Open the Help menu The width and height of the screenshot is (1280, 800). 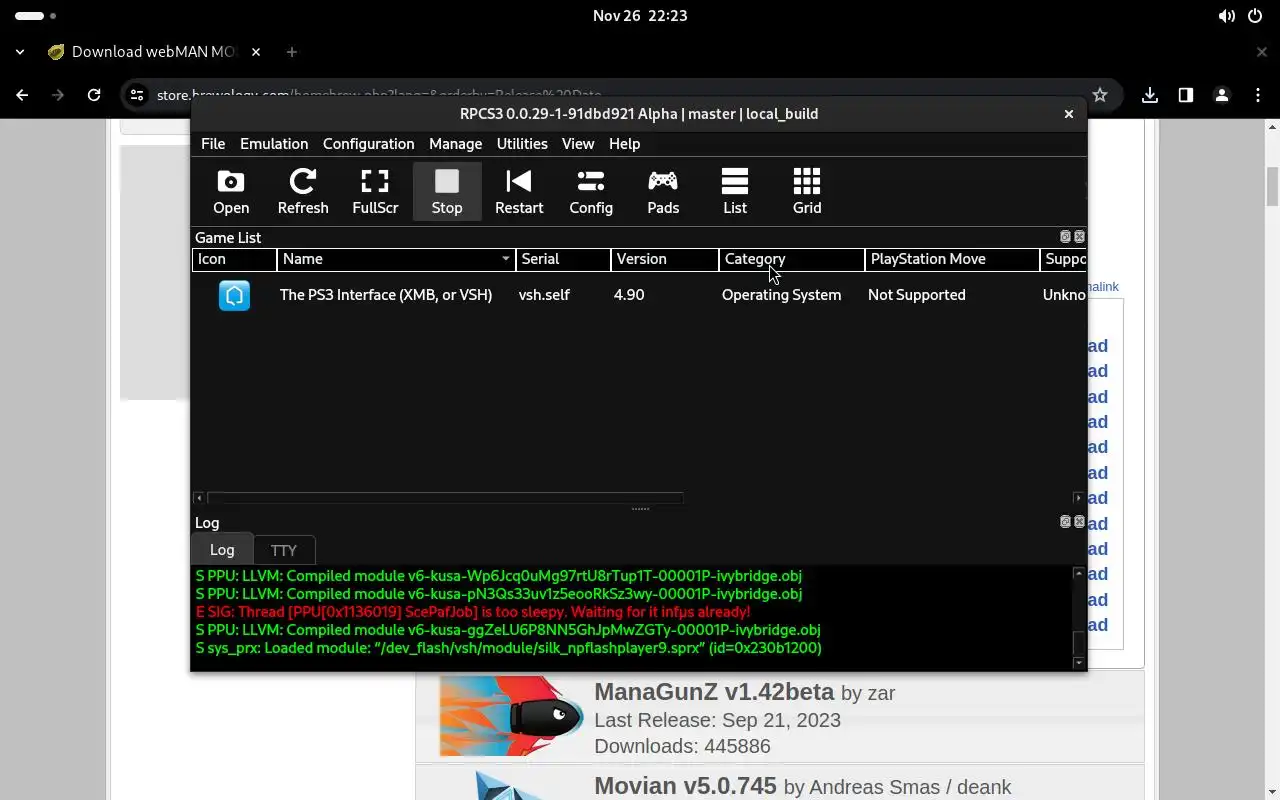tap(624, 144)
